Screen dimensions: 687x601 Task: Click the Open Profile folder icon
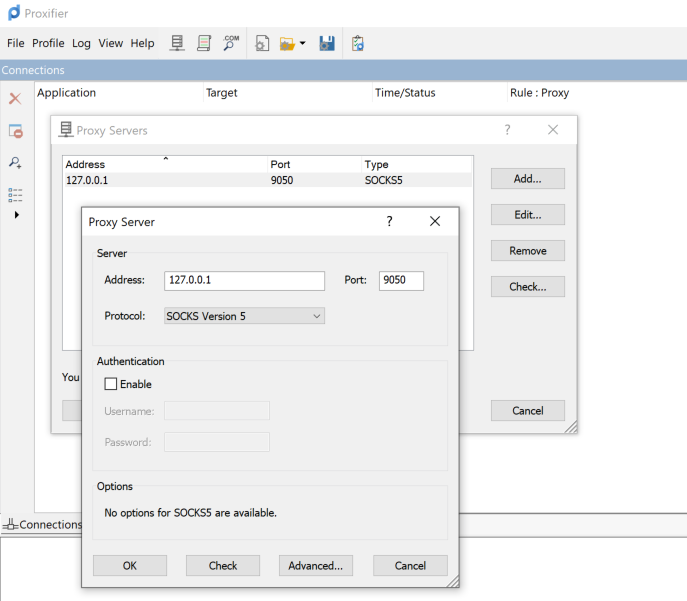pos(287,44)
